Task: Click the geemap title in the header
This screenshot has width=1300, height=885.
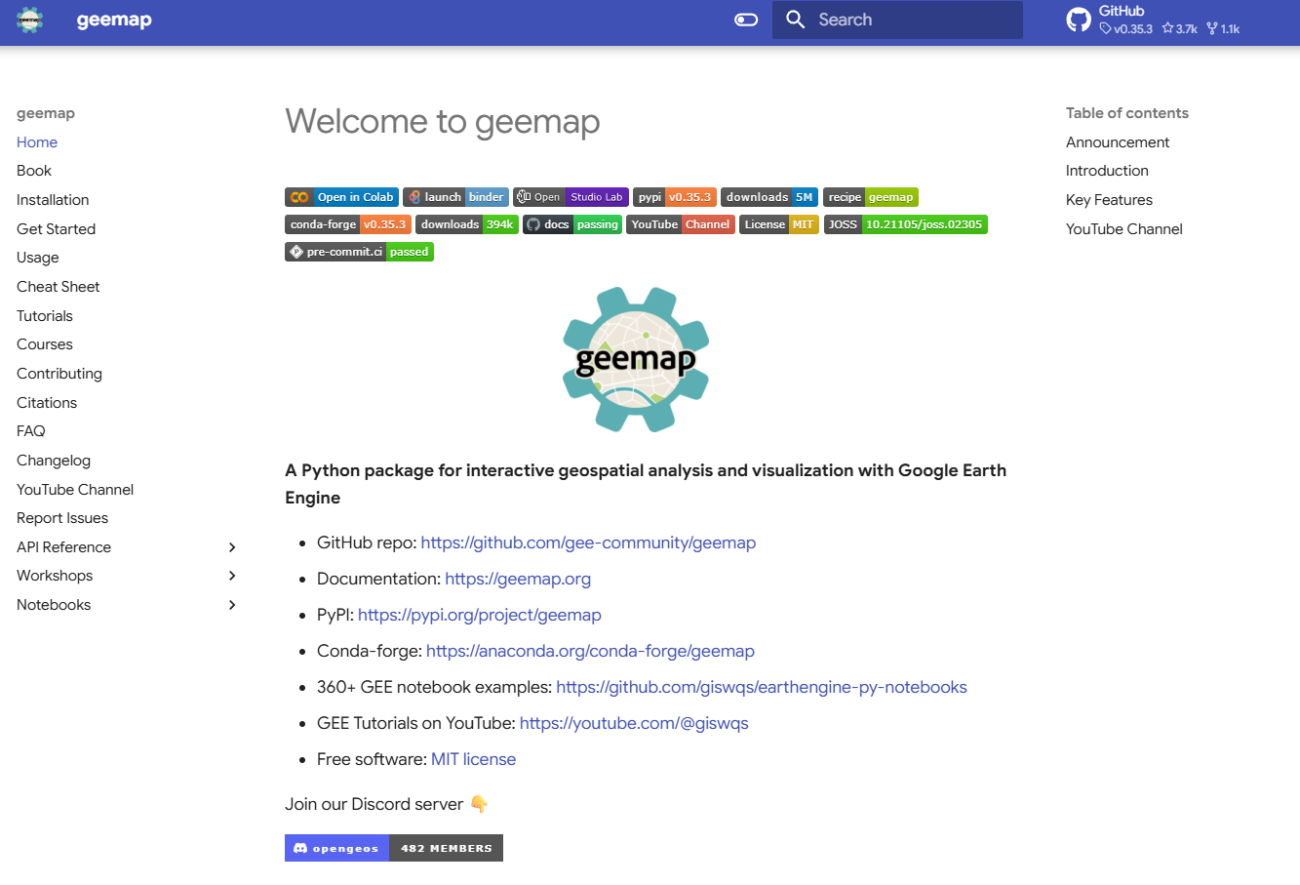Action: pyautogui.click(x=114, y=20)
